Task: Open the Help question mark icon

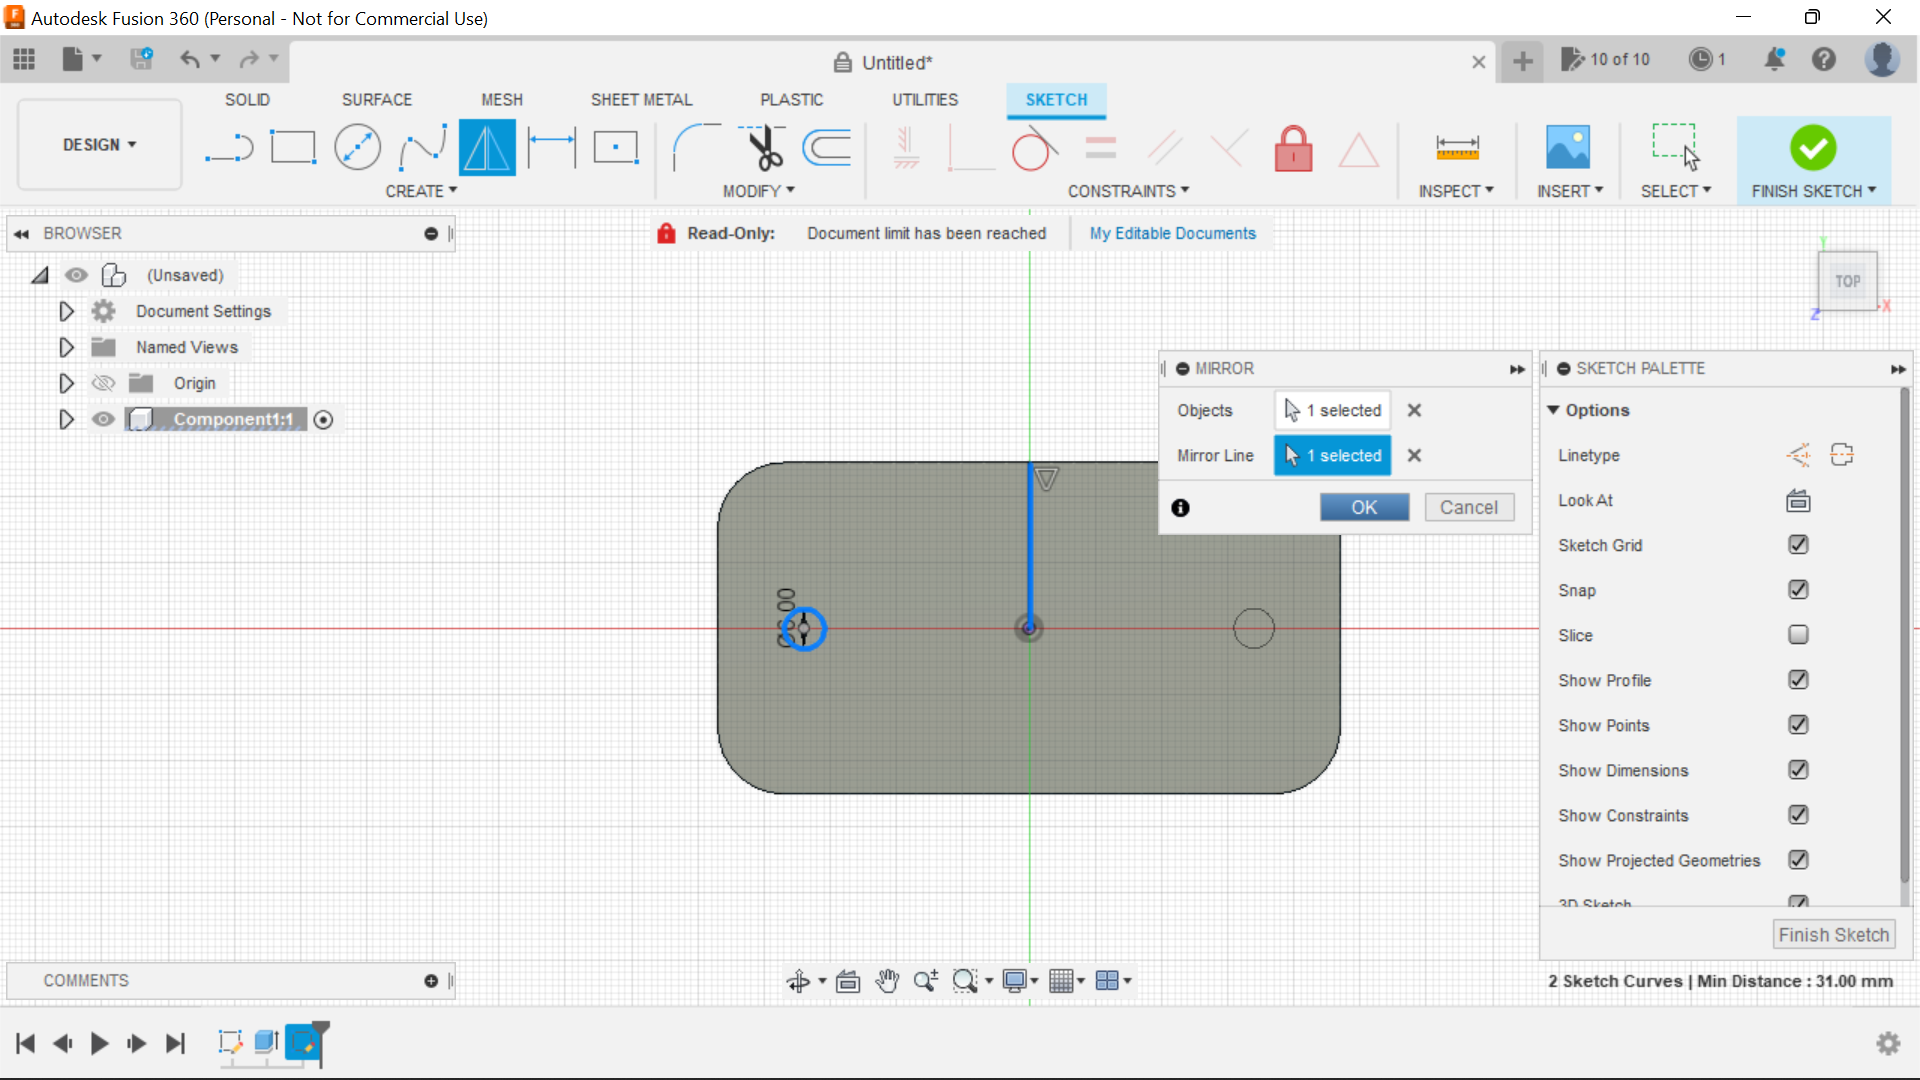Action: coord(1824,60)
